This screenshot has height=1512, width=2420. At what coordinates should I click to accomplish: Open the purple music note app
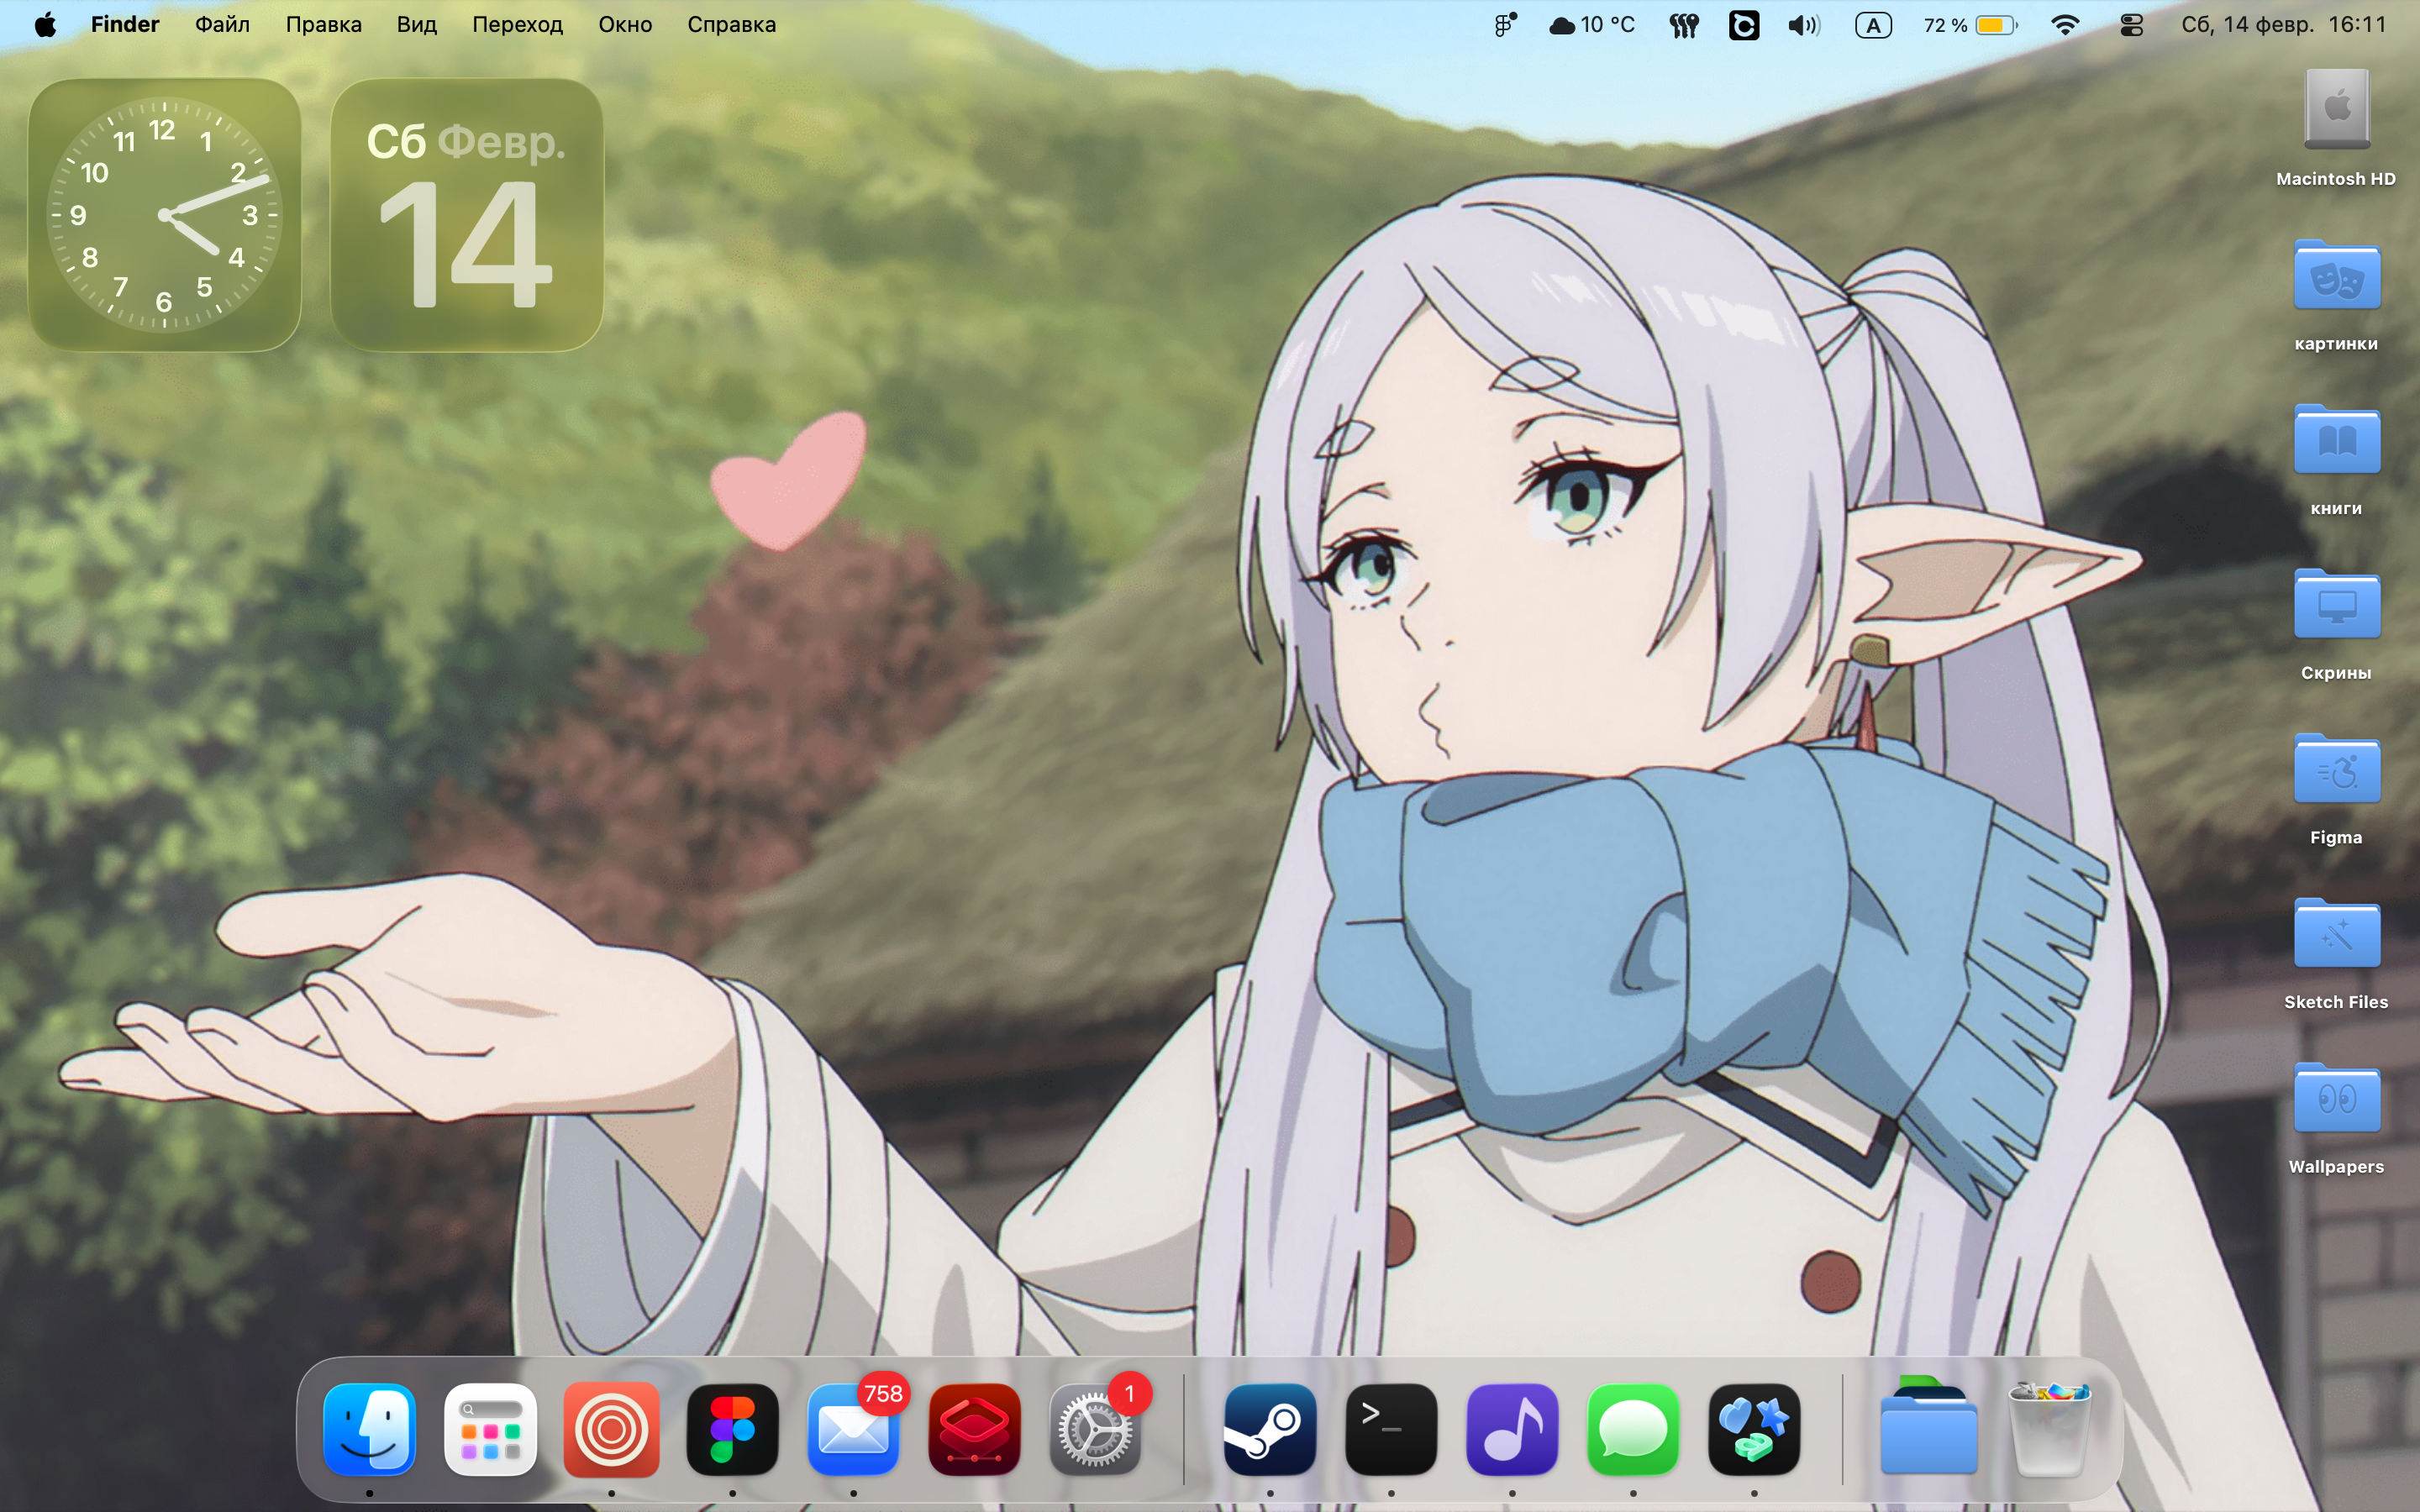pos(1511,1430)
